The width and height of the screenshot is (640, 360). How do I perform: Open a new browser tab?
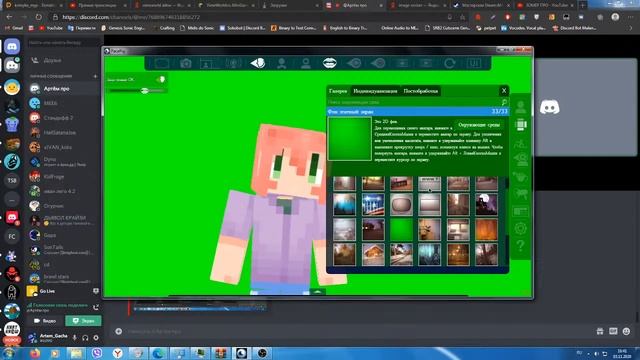(x=582, y=5)
